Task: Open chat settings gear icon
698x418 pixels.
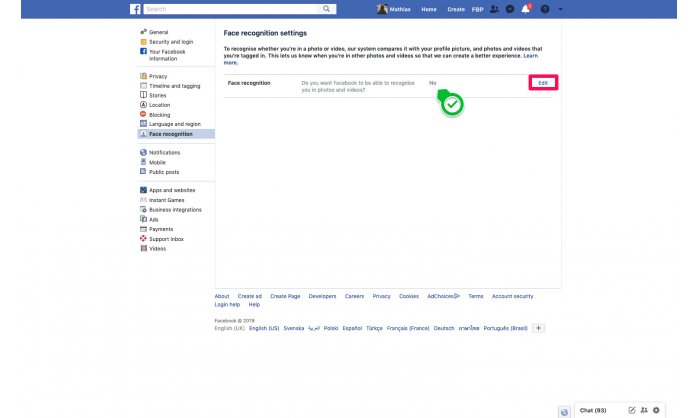Action: [656, 410]
